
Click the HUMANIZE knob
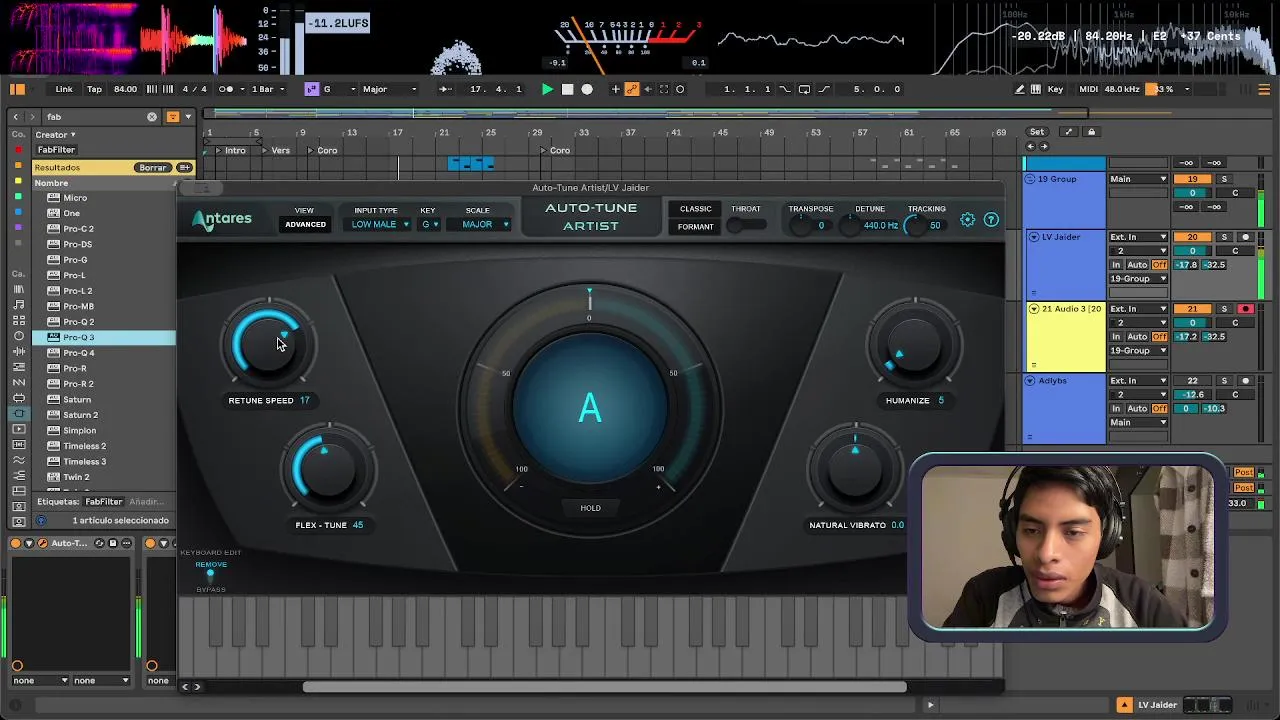(914, 344)
